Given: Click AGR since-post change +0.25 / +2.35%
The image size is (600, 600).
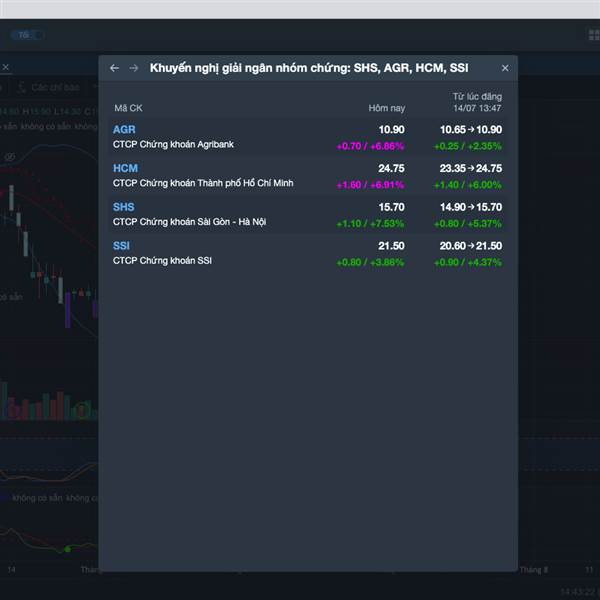Looking at the screenshot, I should coord(468,146).
